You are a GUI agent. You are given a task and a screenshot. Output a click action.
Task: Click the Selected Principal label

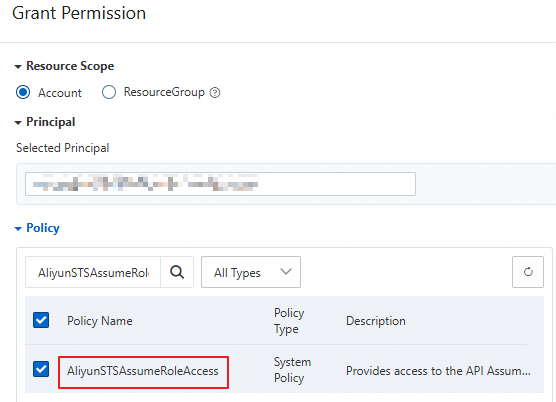pos(62,148)
